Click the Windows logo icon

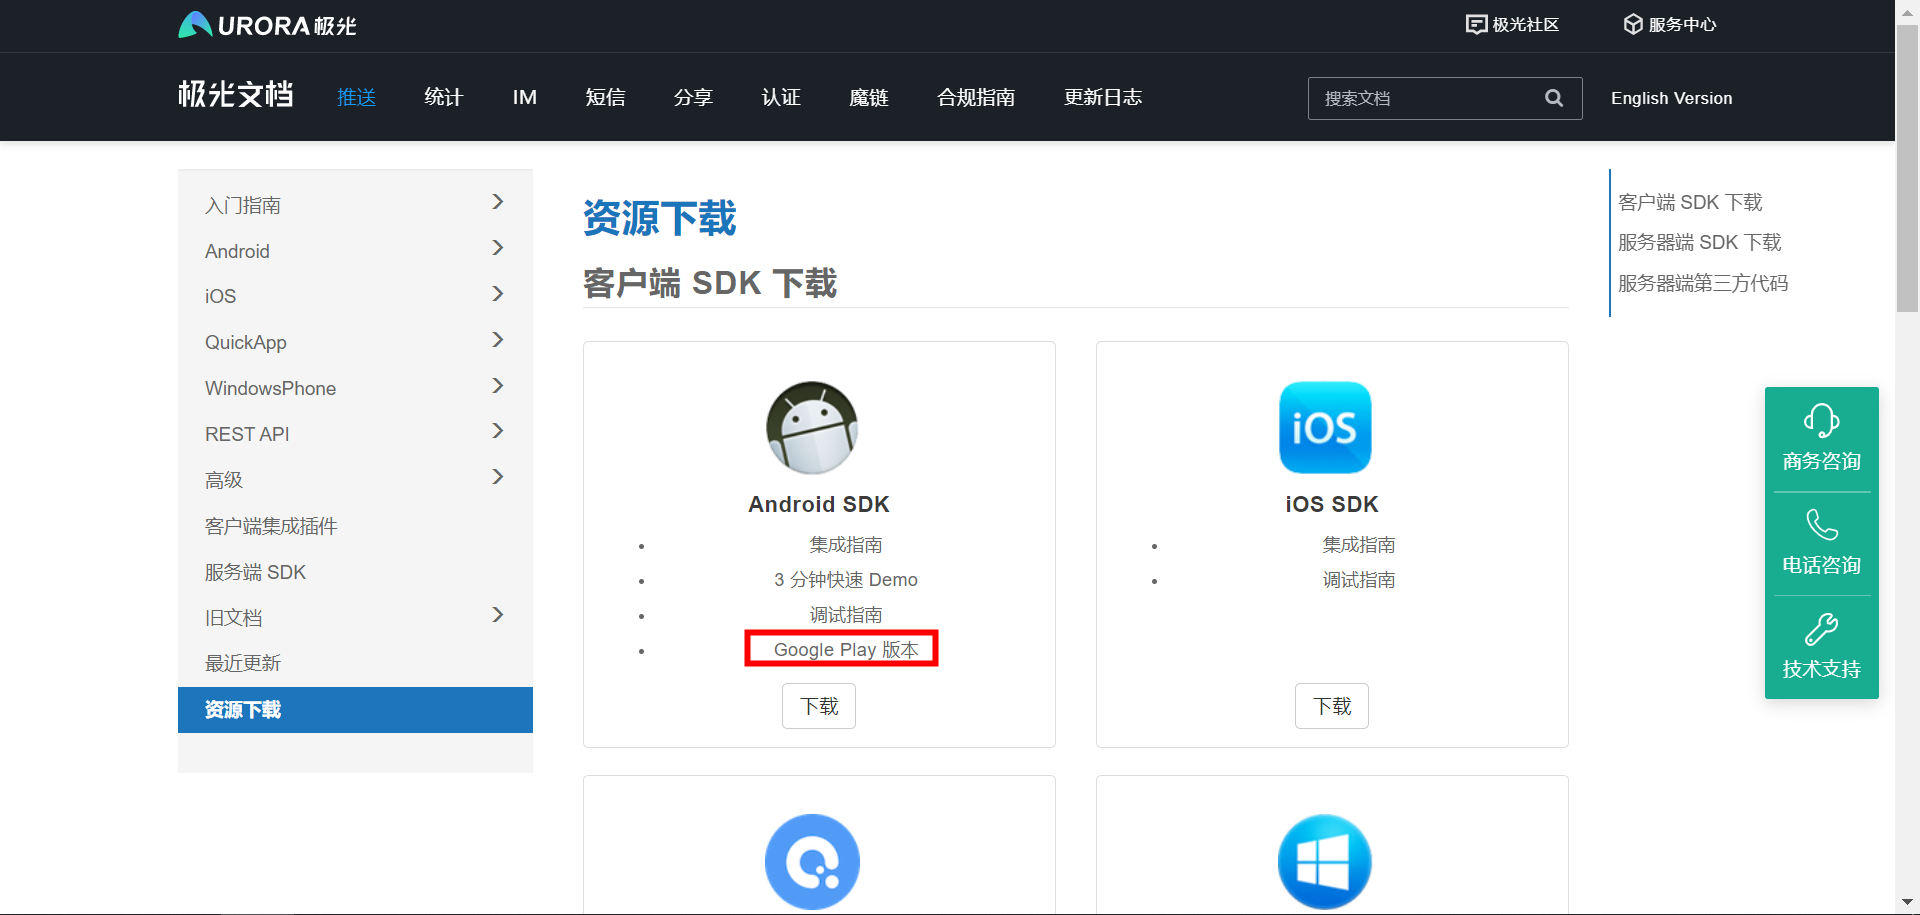click(1324, 861)
